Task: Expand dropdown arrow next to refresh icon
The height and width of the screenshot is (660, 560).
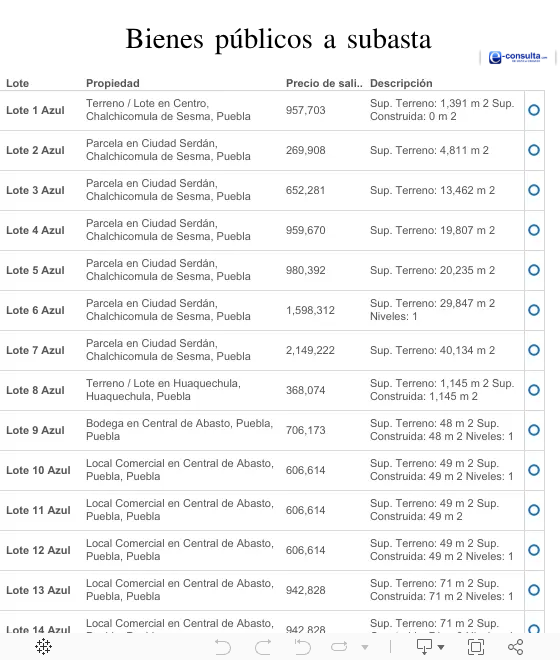Action: pyautogui.click(x=365, y=647)
